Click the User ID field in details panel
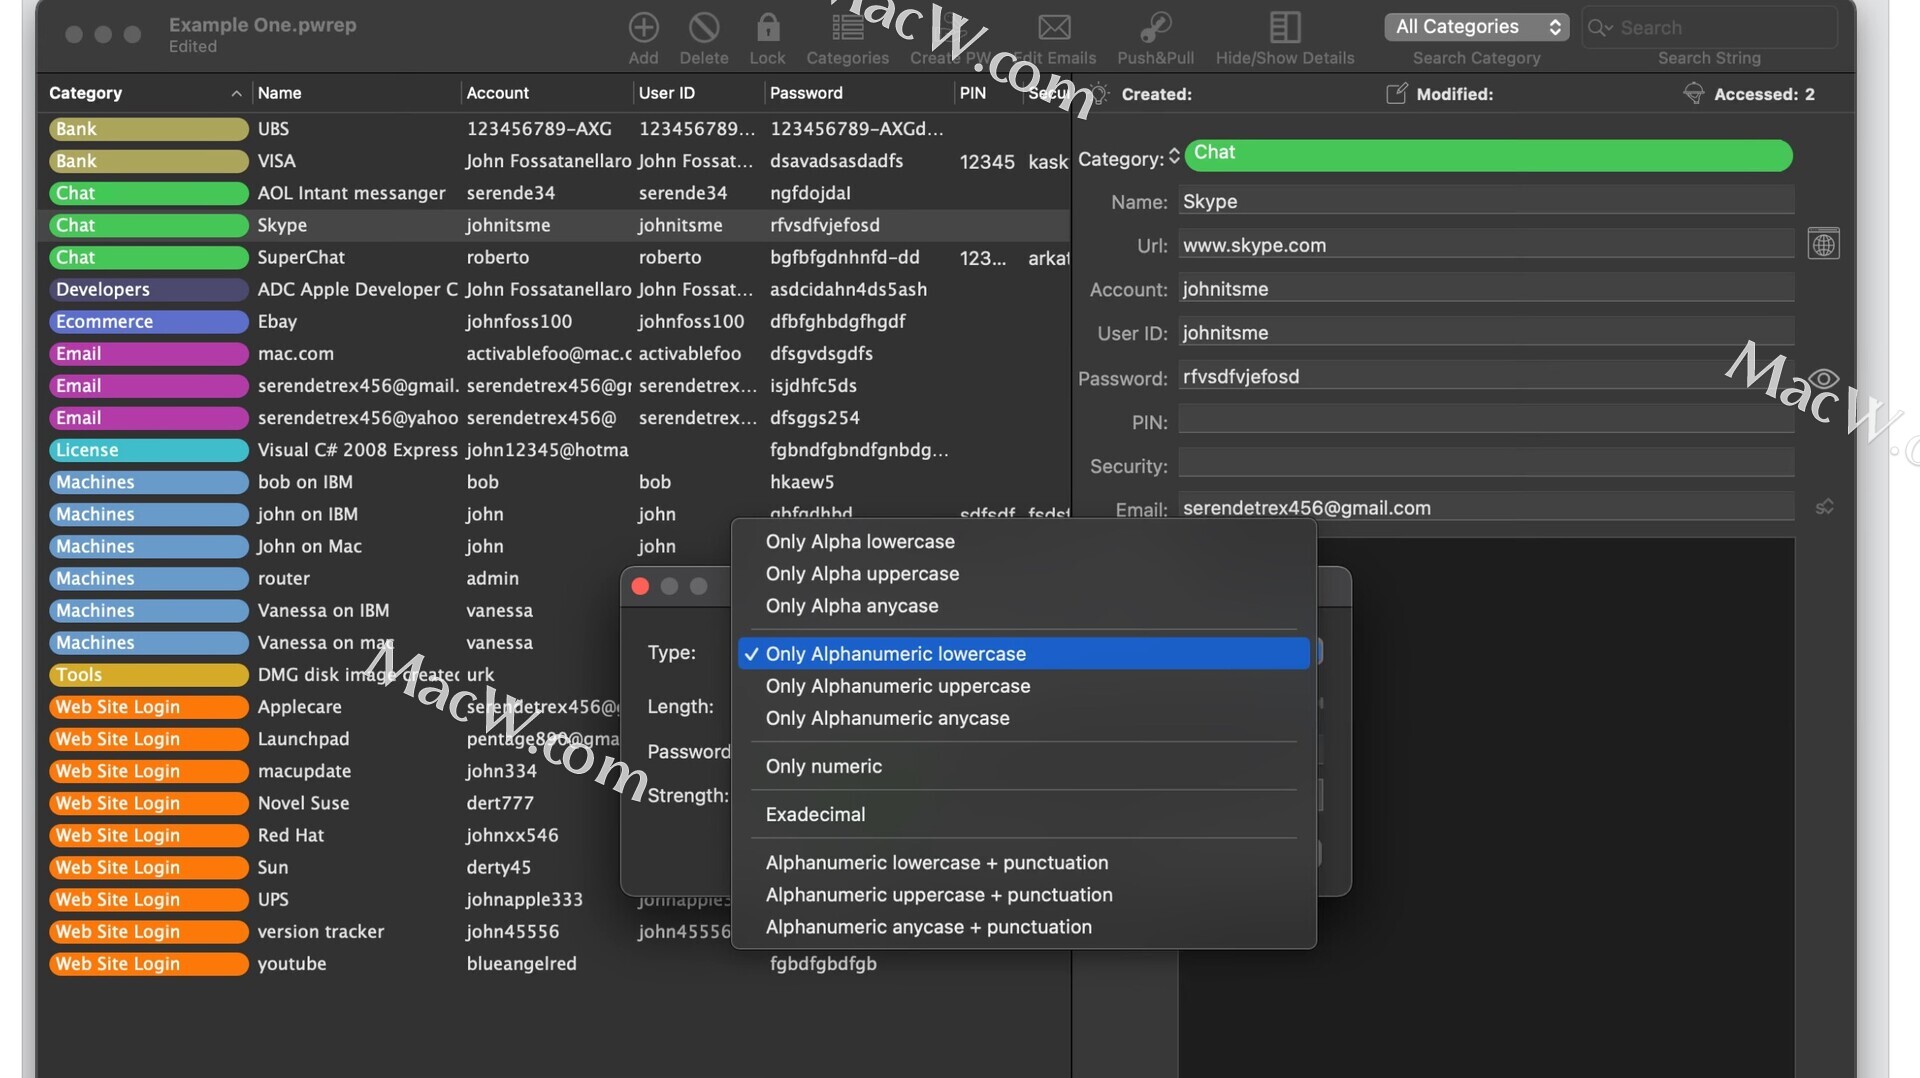The width and height of the screenshot is (1920, 1078). [x=1486, y=334]
